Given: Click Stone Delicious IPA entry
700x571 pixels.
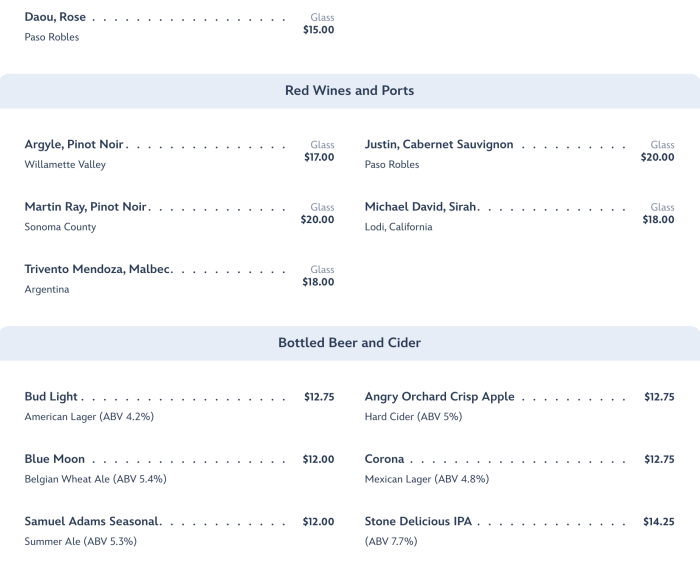Looking at the screenshot, I should click(x=418, y=522).
